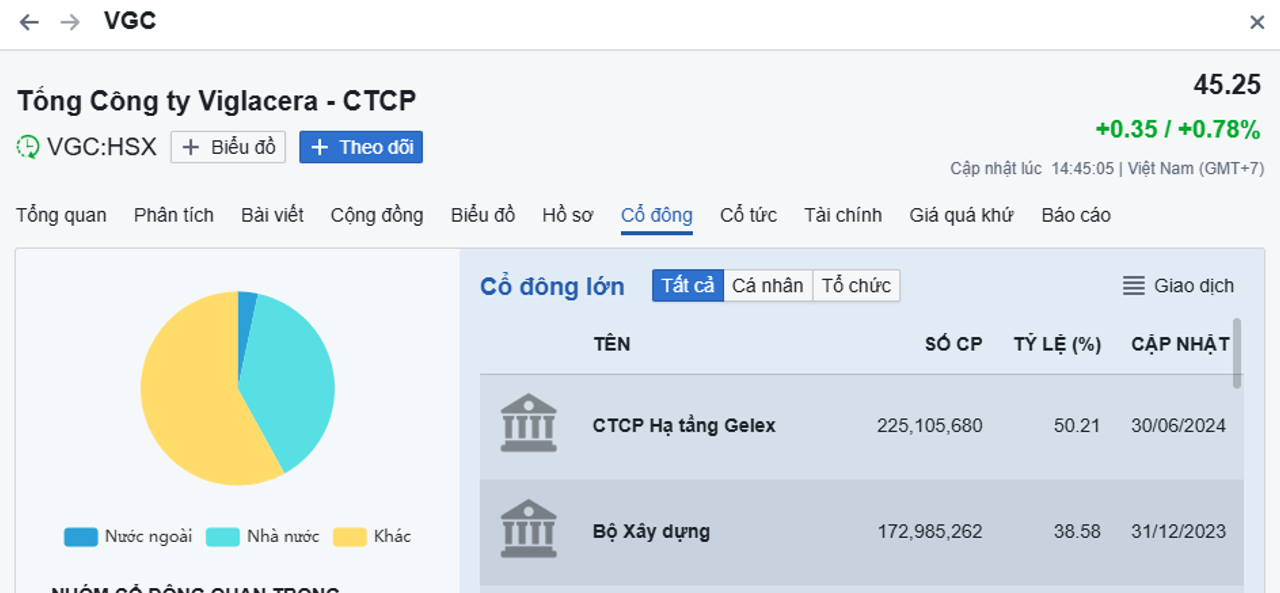Close the VGC panel
This screenshot has height=593, width=1280.
pos(1257,22)
